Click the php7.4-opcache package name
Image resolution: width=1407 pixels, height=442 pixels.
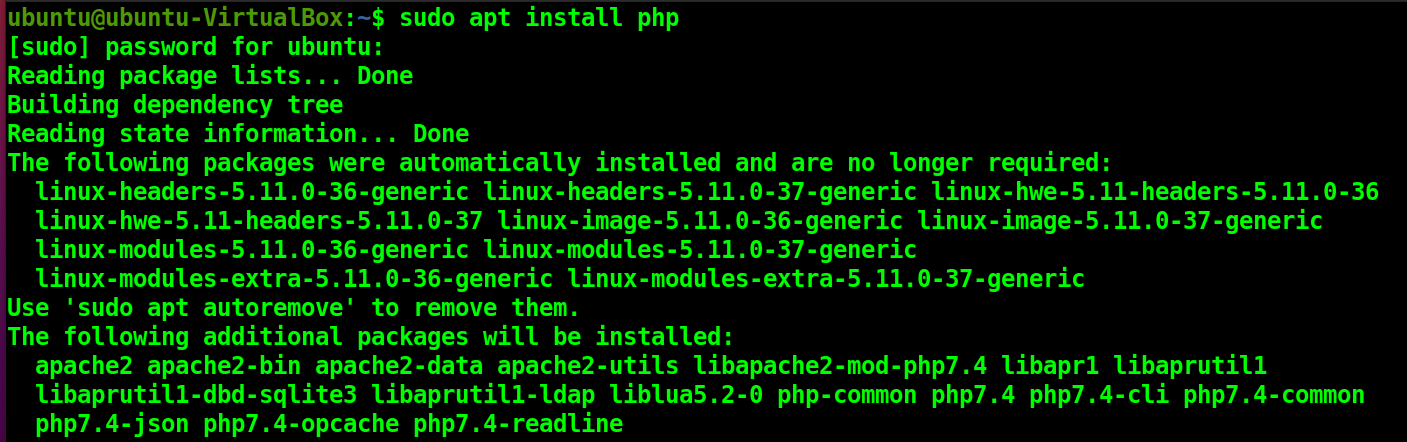[301, 424]
